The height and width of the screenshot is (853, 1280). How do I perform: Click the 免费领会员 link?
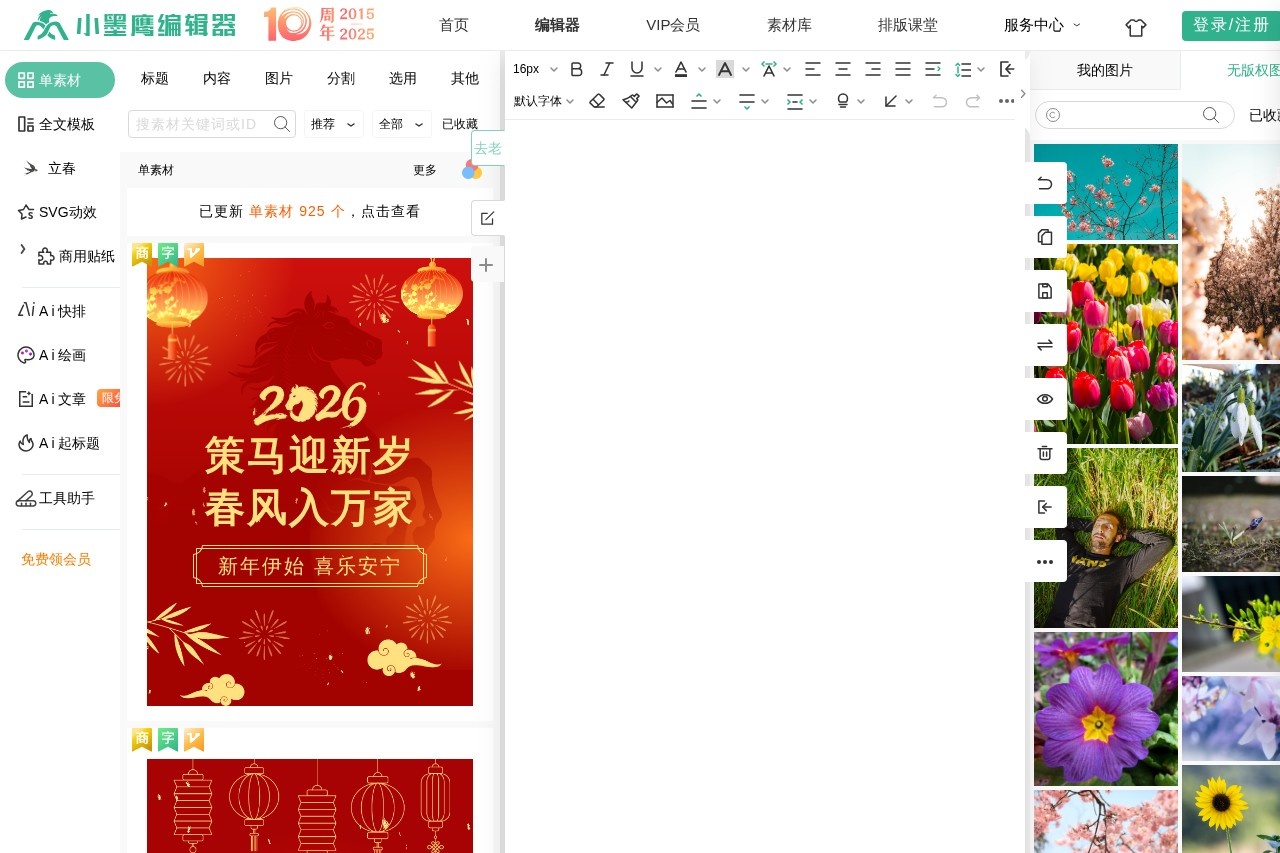[56, 559]
